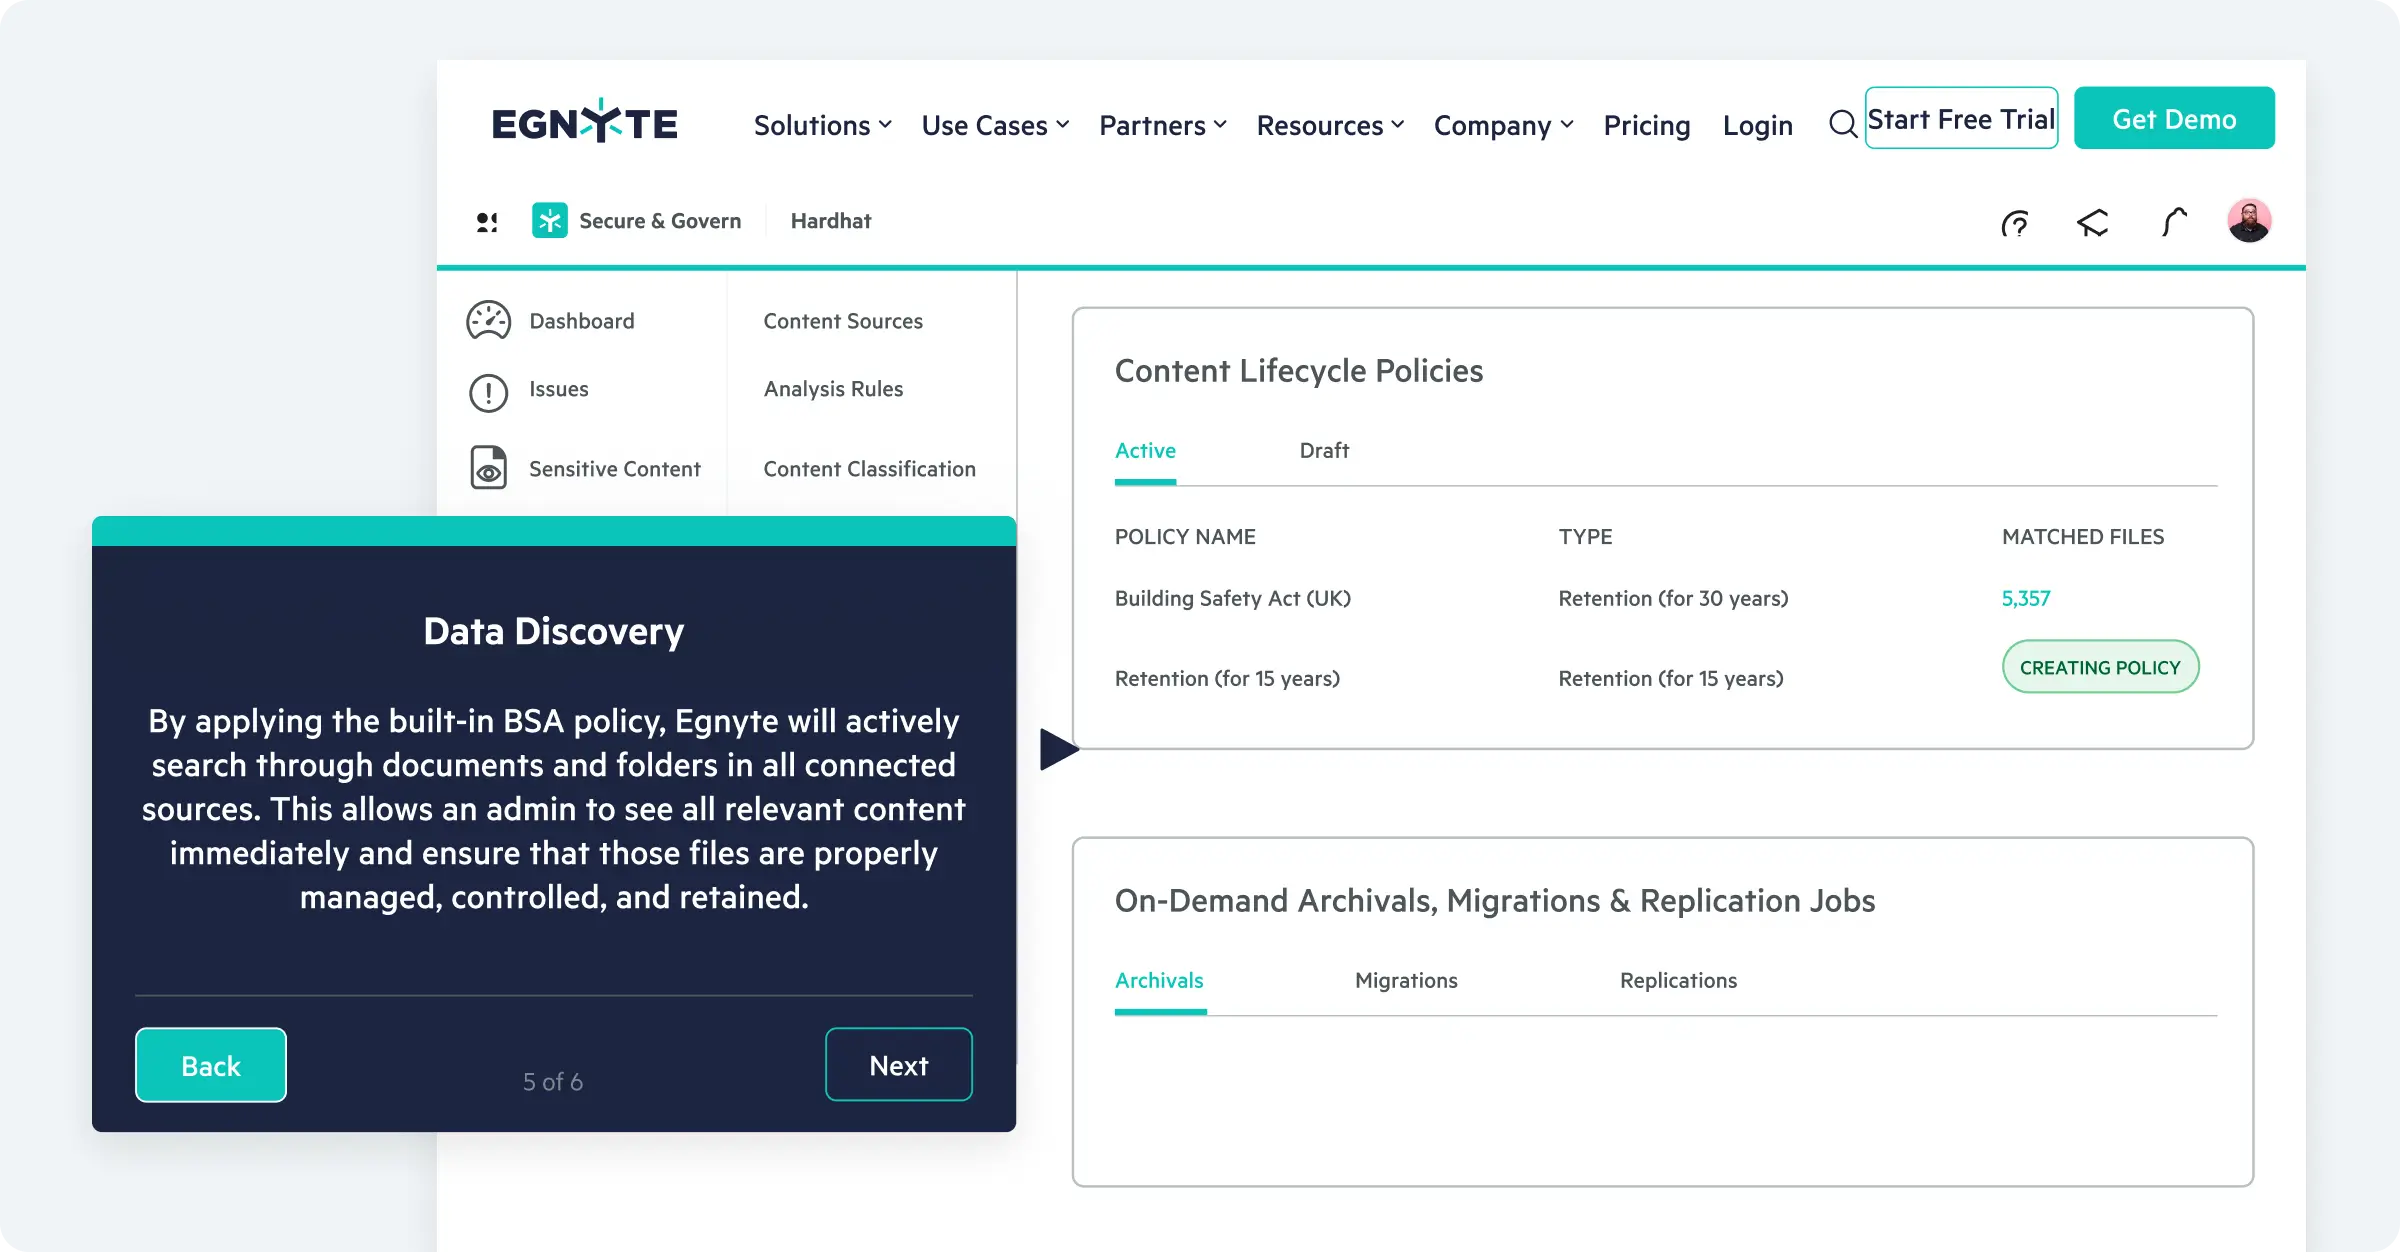
Task: Switch to the Draft policies tab
Action: [1324, 451]
